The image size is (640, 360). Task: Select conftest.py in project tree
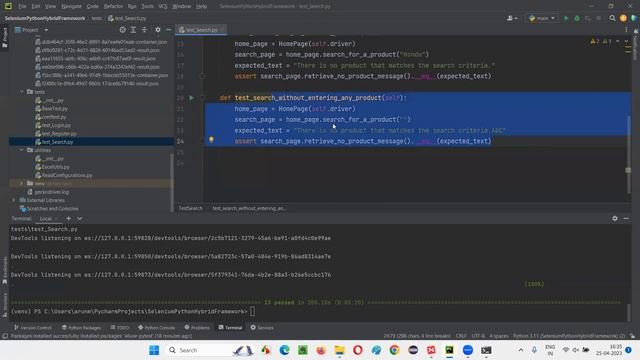(53, 117)
